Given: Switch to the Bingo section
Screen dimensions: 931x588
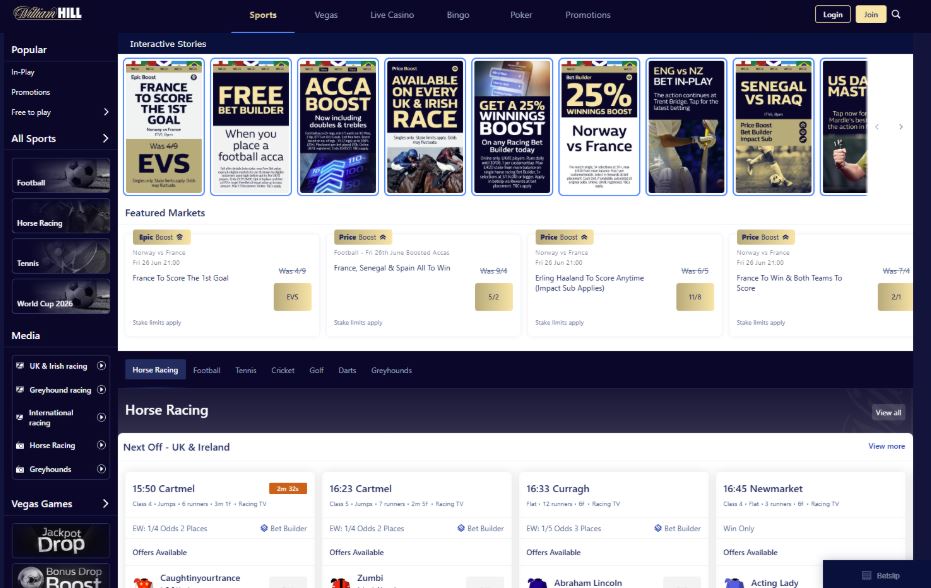Looking at the screenshot, I should point(458,15).
